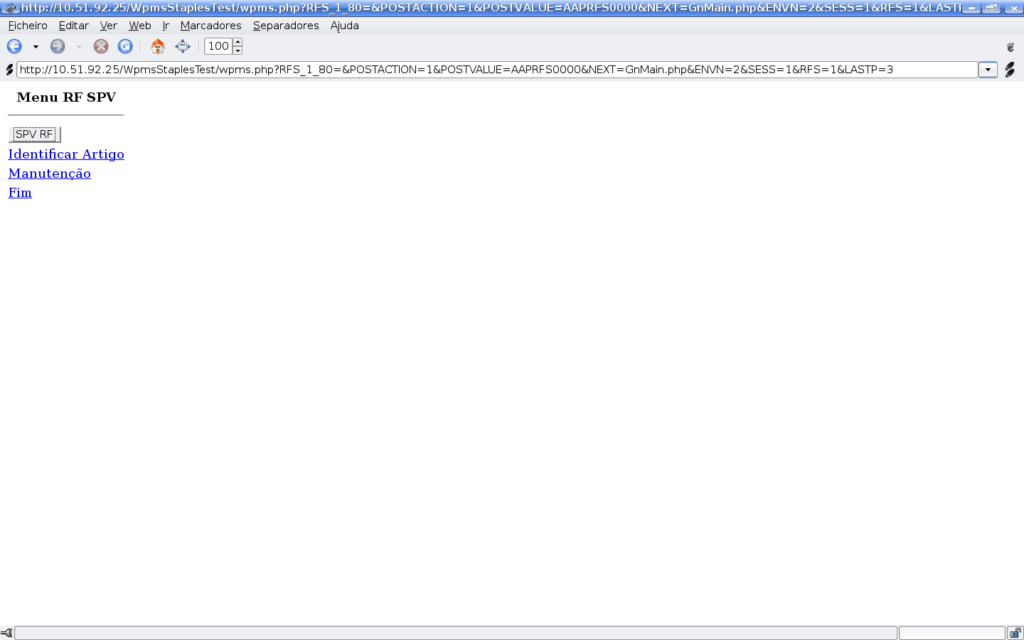Open the Ver menu
This screenshot has width=1024, height=640.
108,25
